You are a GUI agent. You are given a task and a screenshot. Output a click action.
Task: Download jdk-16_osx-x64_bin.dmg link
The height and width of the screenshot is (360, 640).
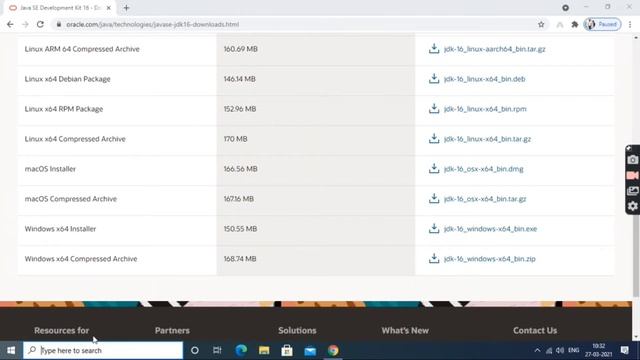click(483, 169)
